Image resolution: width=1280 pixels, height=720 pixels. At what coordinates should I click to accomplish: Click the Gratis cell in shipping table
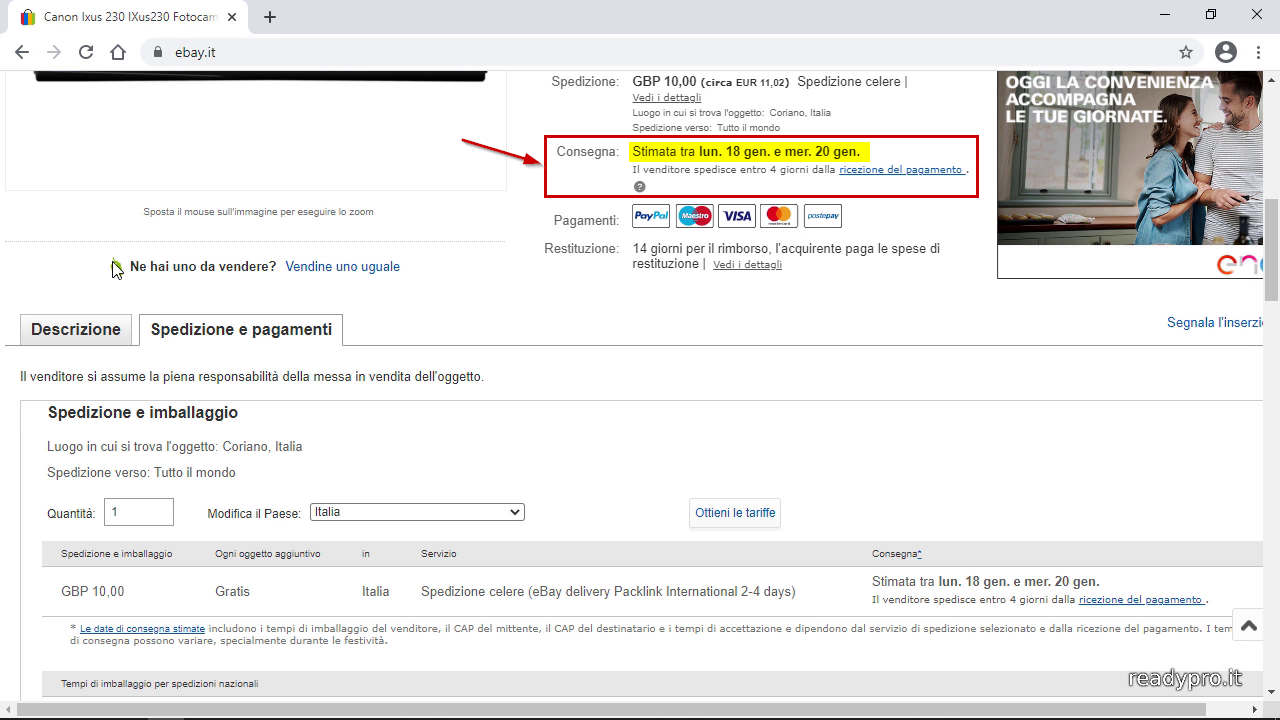(232, 592)
